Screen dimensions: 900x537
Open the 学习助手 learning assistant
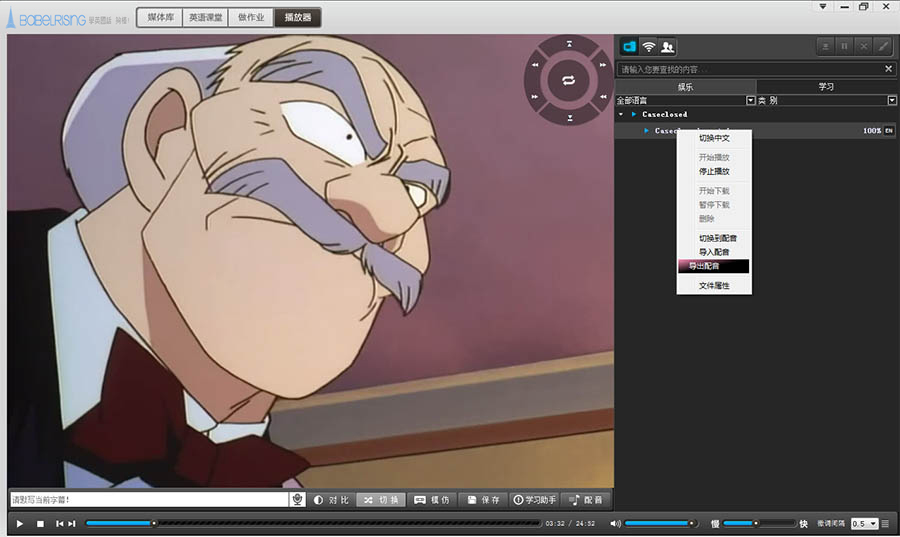534,500
